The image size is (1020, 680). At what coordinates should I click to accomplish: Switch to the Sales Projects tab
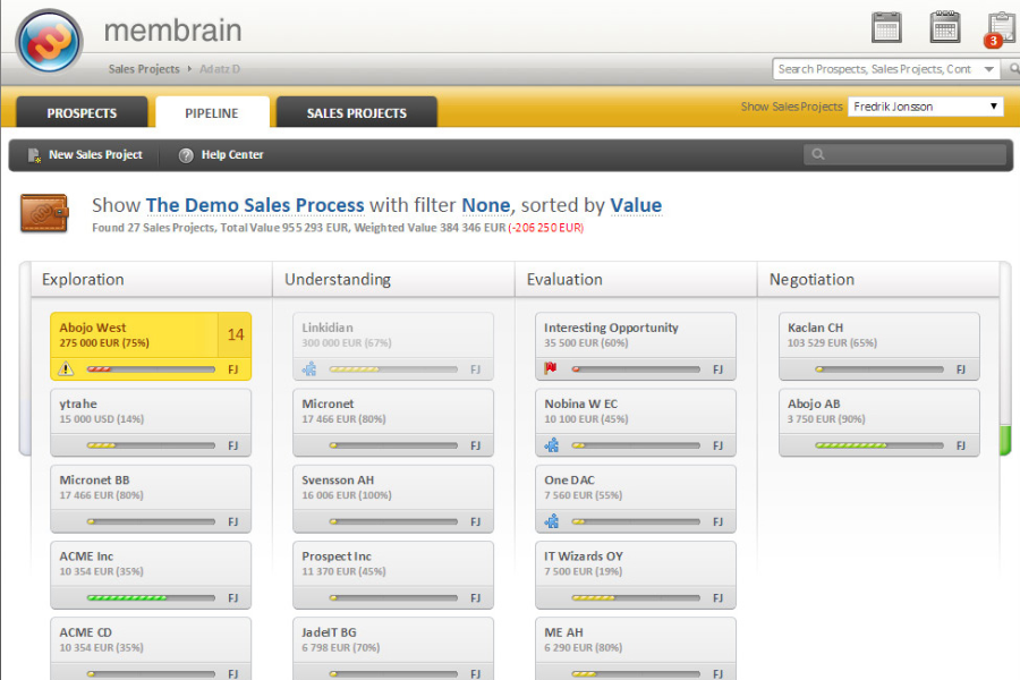(356, 113)
